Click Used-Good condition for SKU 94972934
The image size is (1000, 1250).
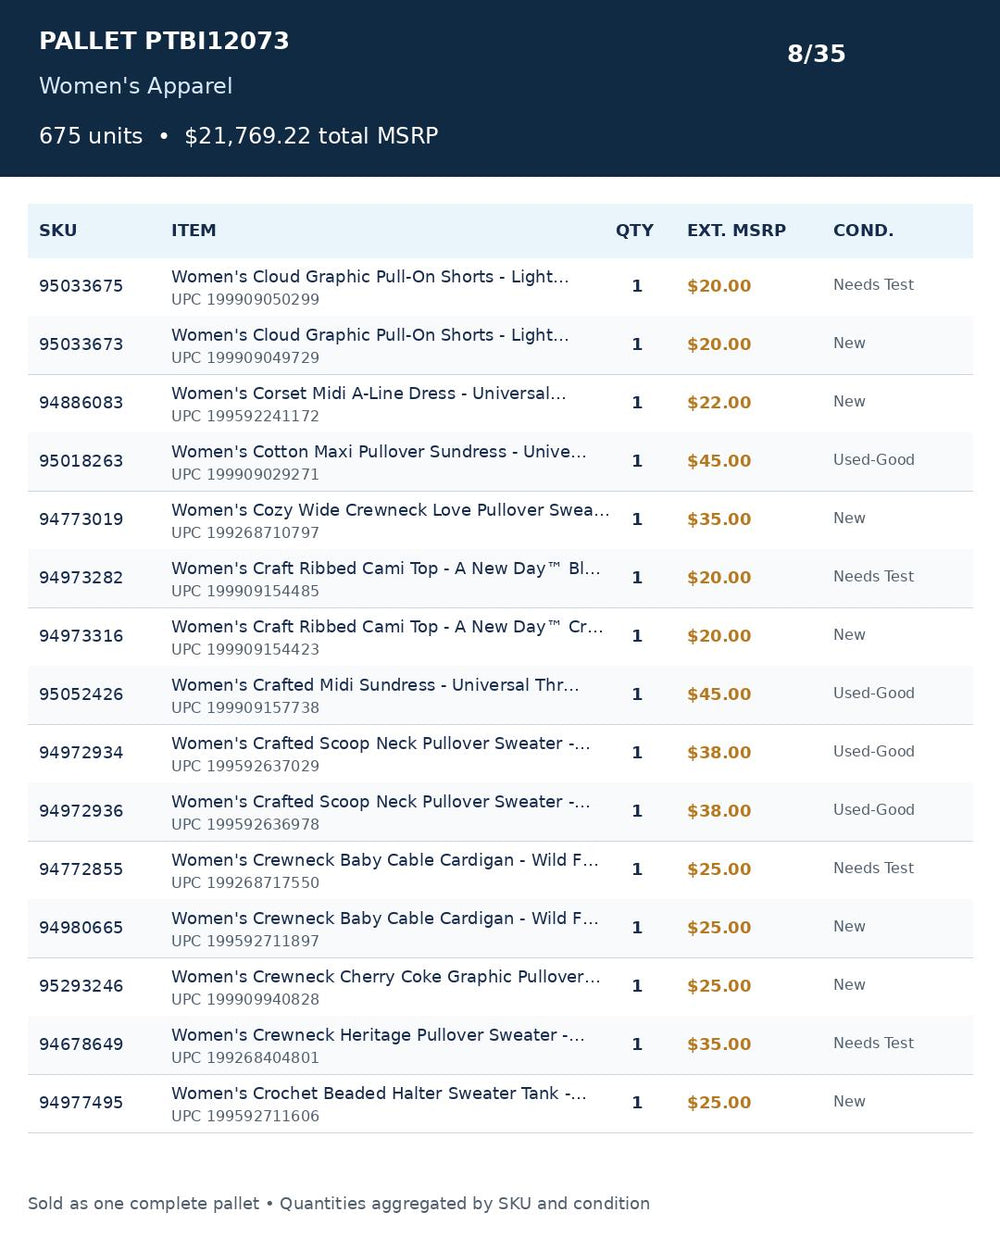[874, 751]
